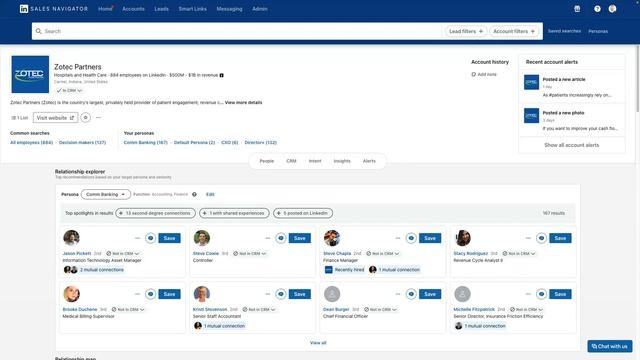Toggle the 13 second-degree connections spotlight
The height and width of the screenshot is (360, 640).
tap(155, 213)
